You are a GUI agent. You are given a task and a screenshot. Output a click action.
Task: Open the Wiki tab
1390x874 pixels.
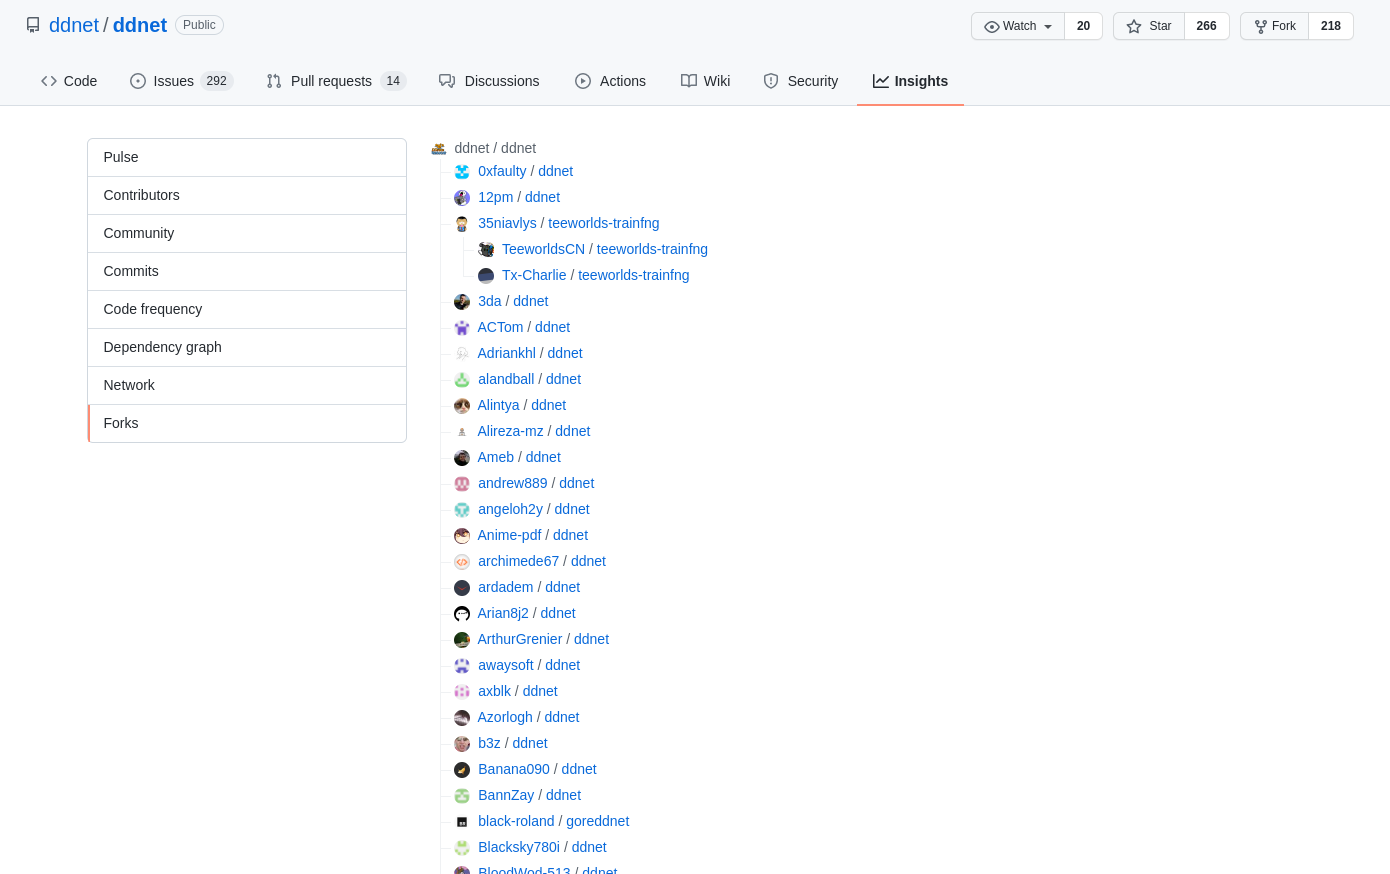pyautogui.click(x=706, y=81)
